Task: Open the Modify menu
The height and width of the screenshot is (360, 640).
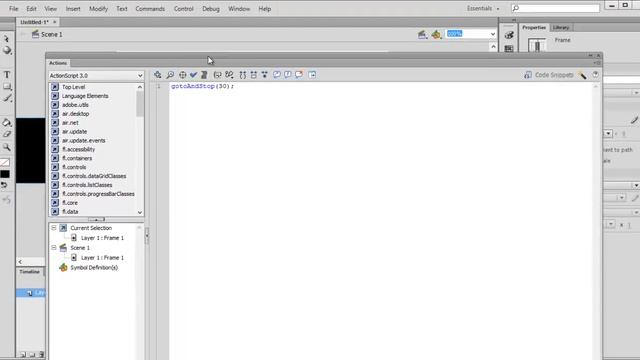Action: [98, 9]
